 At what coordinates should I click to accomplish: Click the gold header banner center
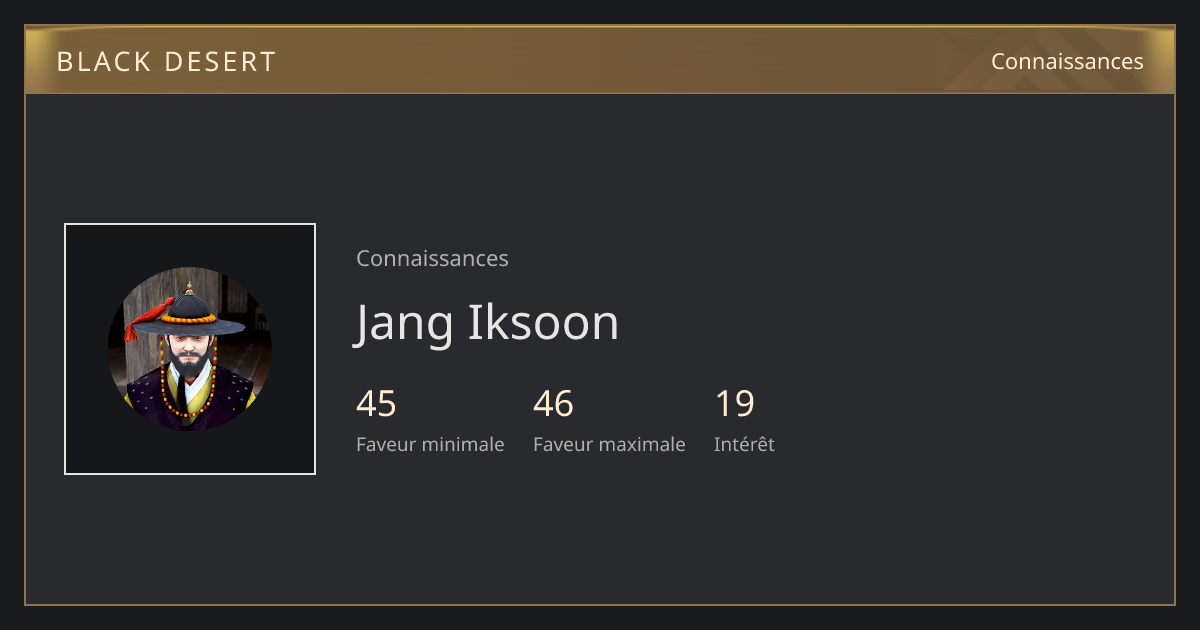600,60
